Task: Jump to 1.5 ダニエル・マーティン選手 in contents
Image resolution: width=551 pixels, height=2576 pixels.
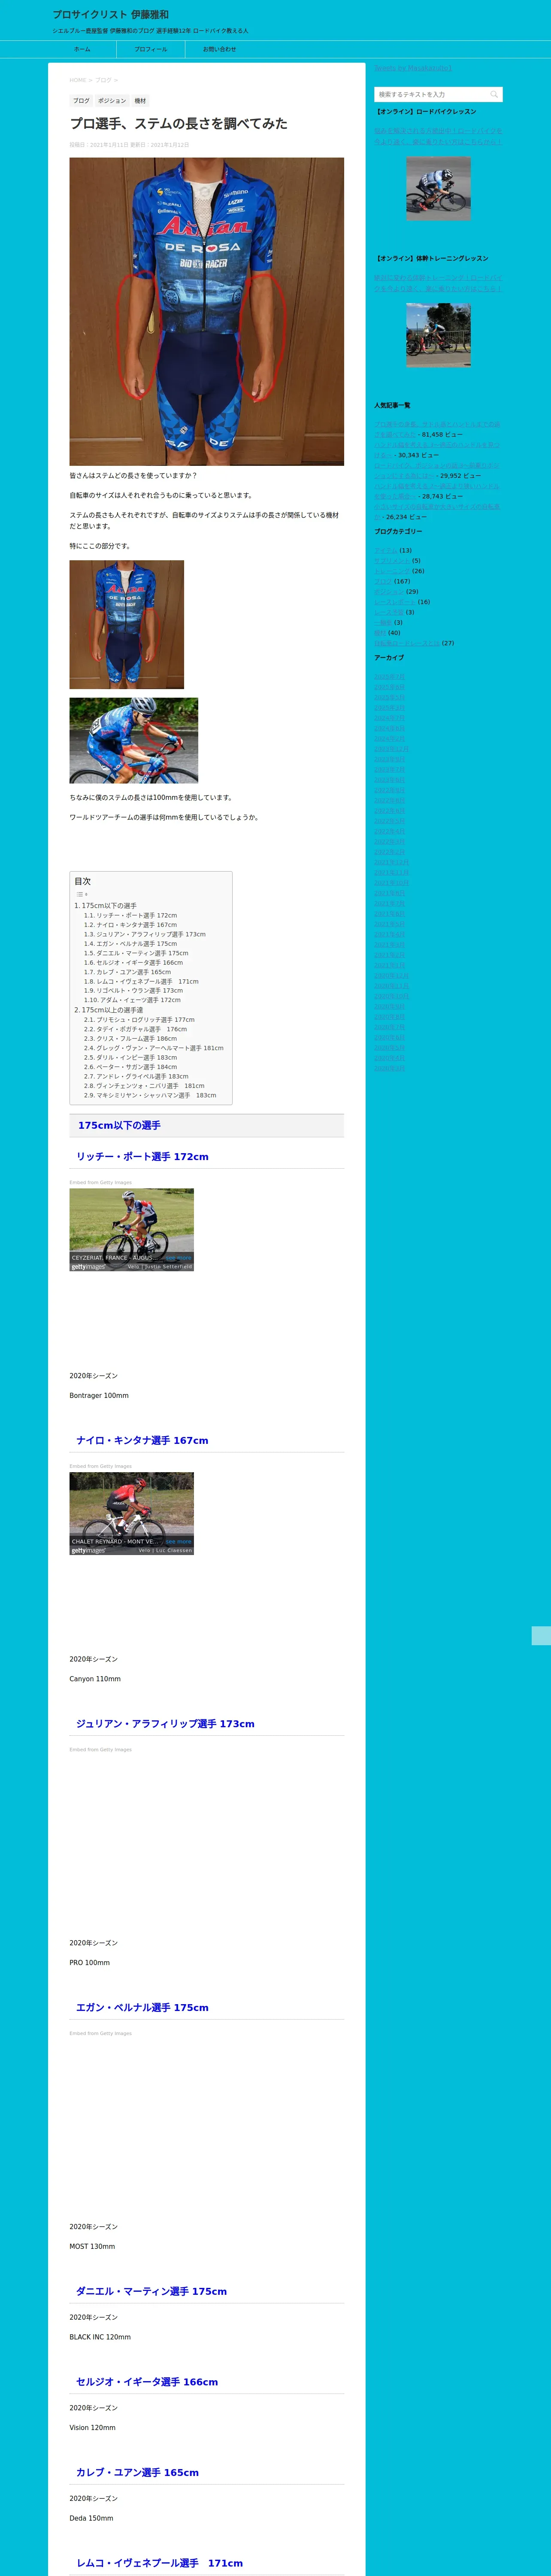Action: pos(136,953)
